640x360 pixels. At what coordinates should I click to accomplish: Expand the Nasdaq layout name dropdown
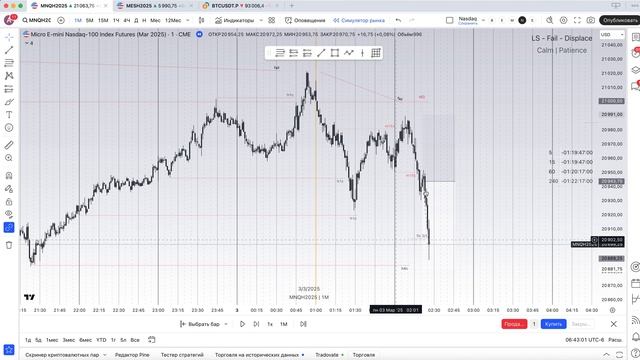[483, 20]
